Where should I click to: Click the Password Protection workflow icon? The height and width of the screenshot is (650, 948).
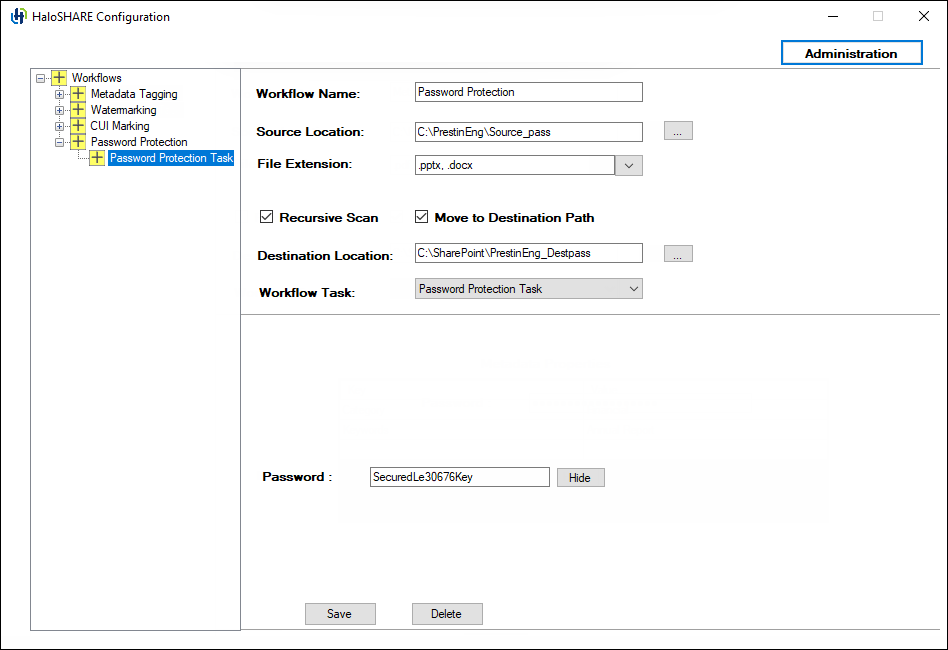[77, 141]
